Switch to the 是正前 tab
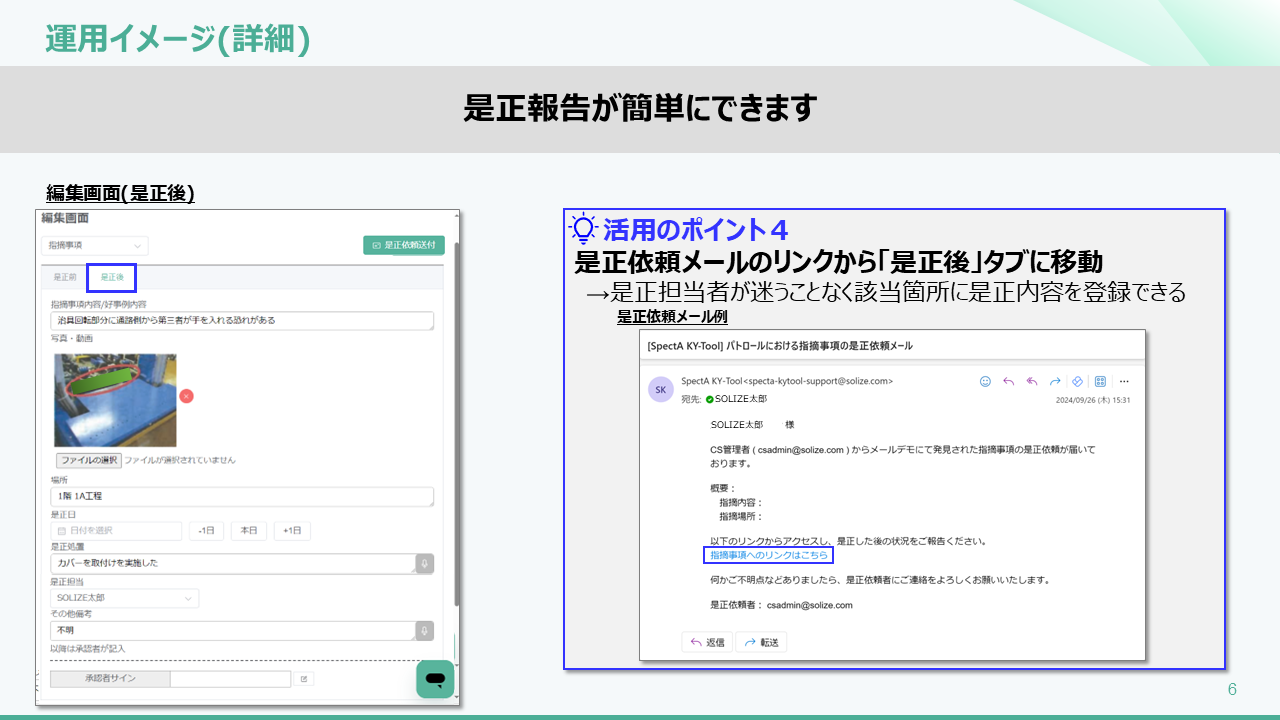This screenshot has height=720, width=1280. [65, 277]
